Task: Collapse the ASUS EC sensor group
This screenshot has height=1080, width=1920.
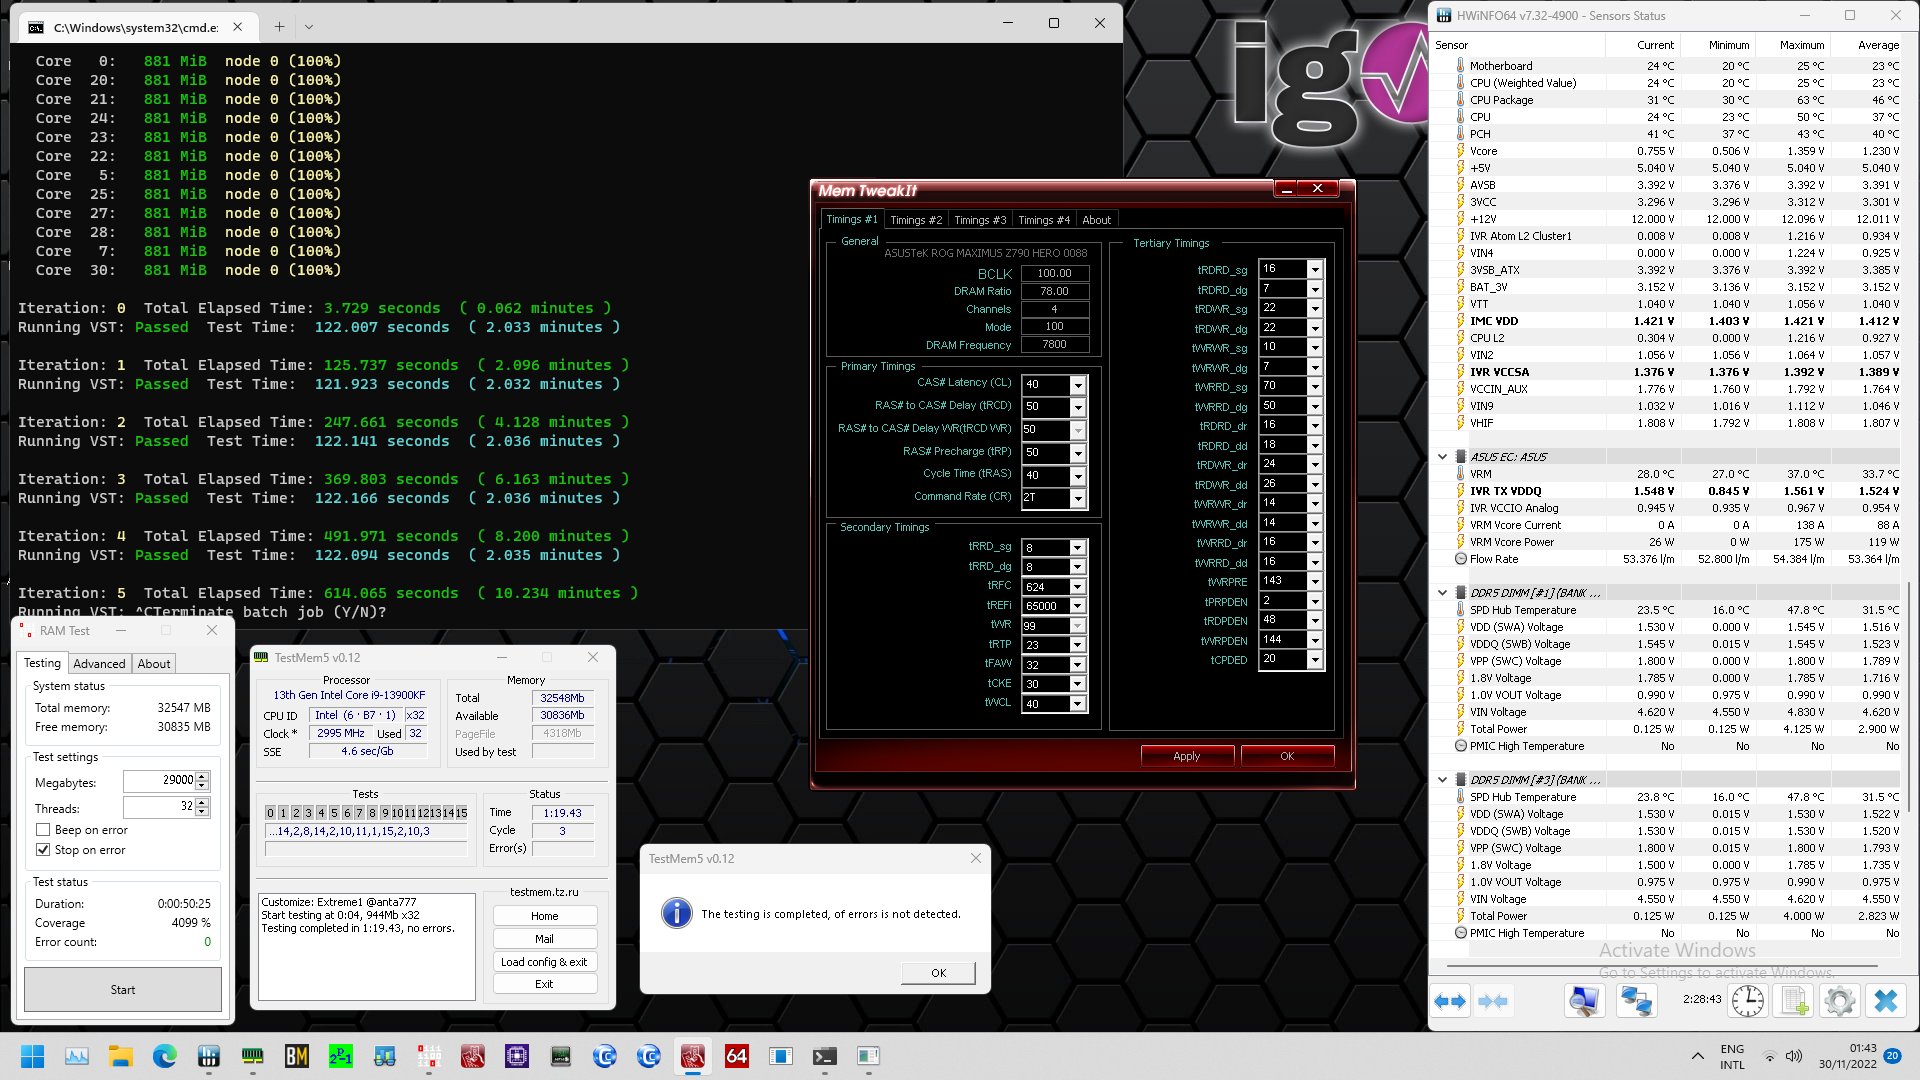Action: coord(1442,457)
